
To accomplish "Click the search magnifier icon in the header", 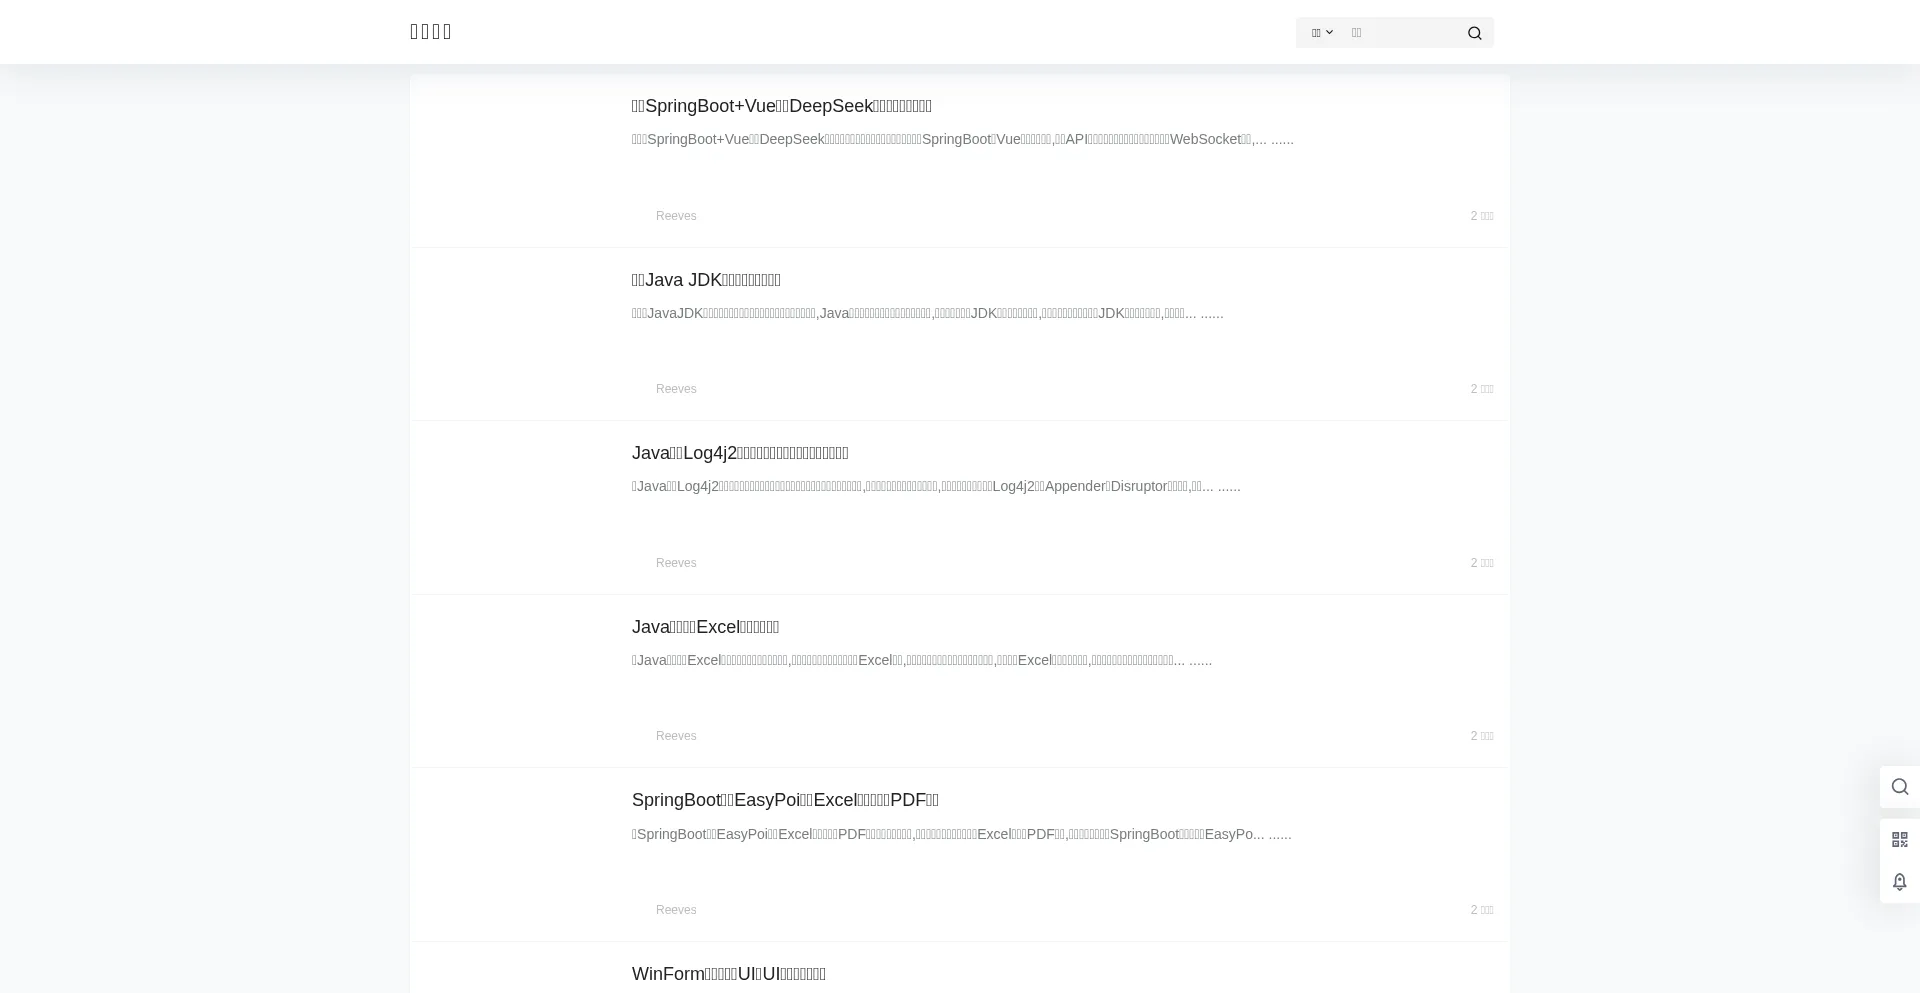I will (x=1474, y=33).
